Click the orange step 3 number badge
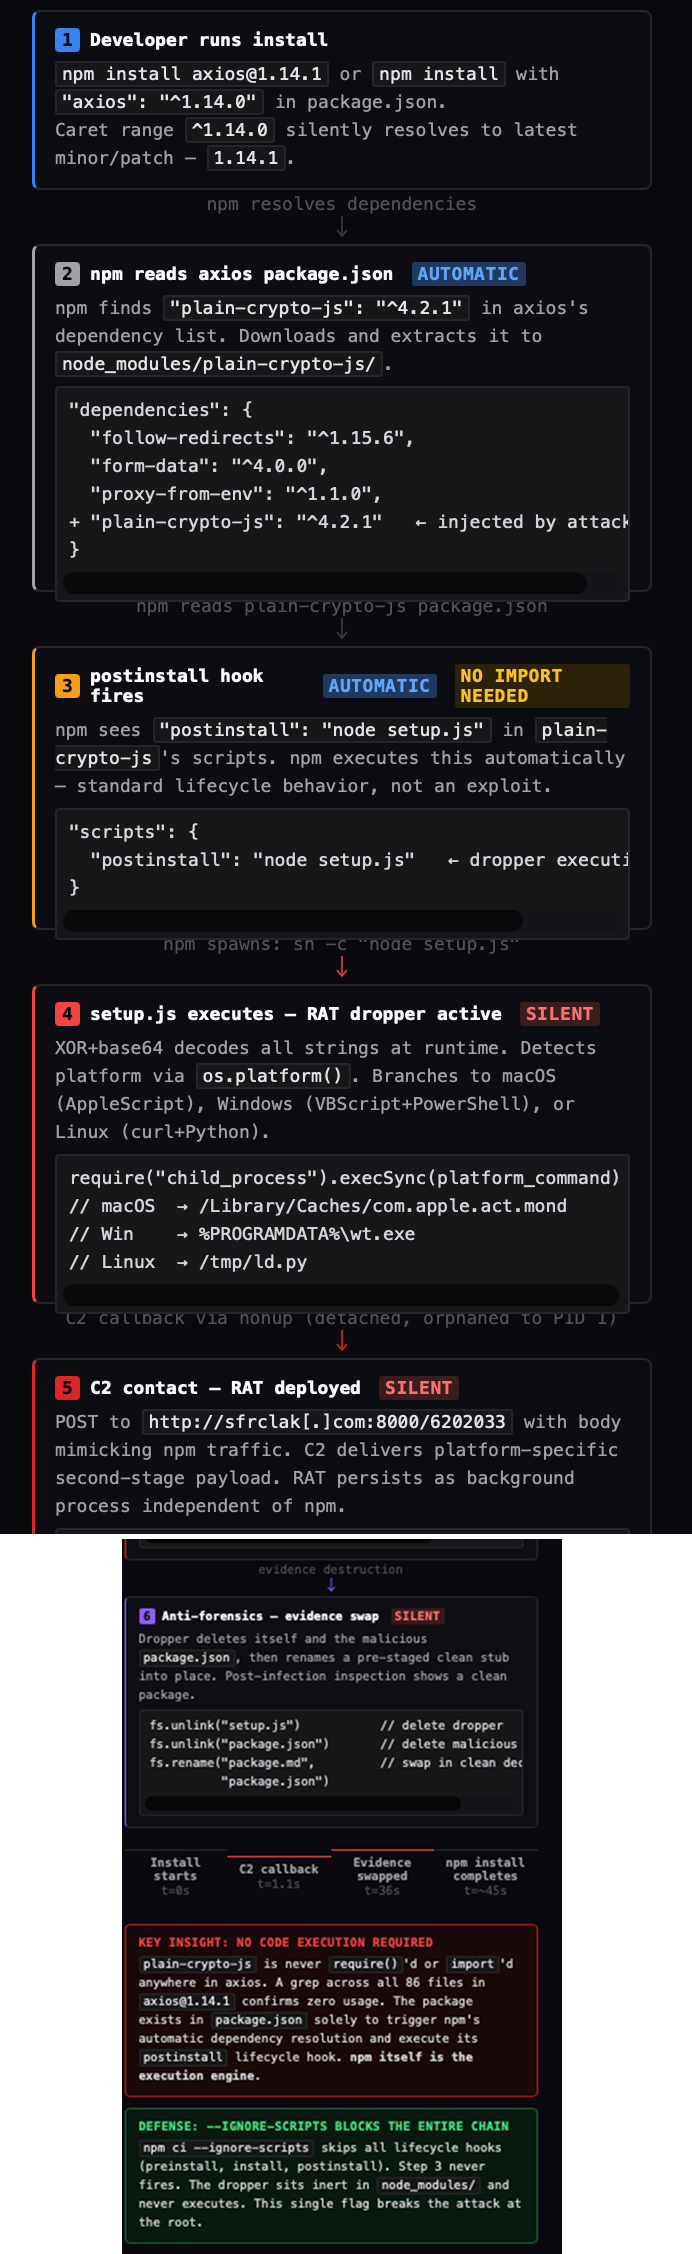 [x=67, y=686]
